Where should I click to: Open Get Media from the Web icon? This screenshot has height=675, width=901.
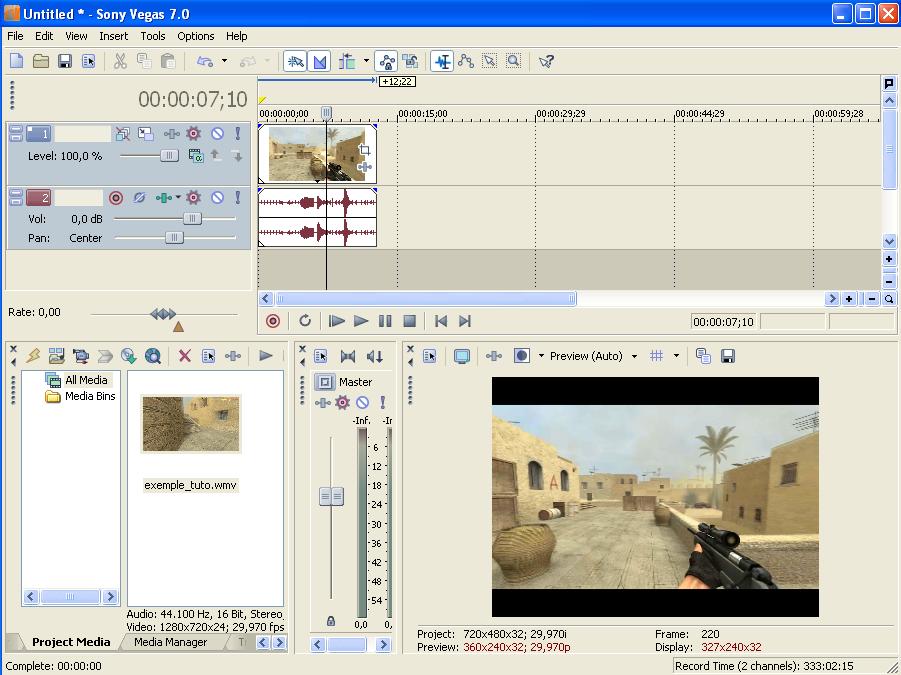pyautogui.click(x=153, y=356)
